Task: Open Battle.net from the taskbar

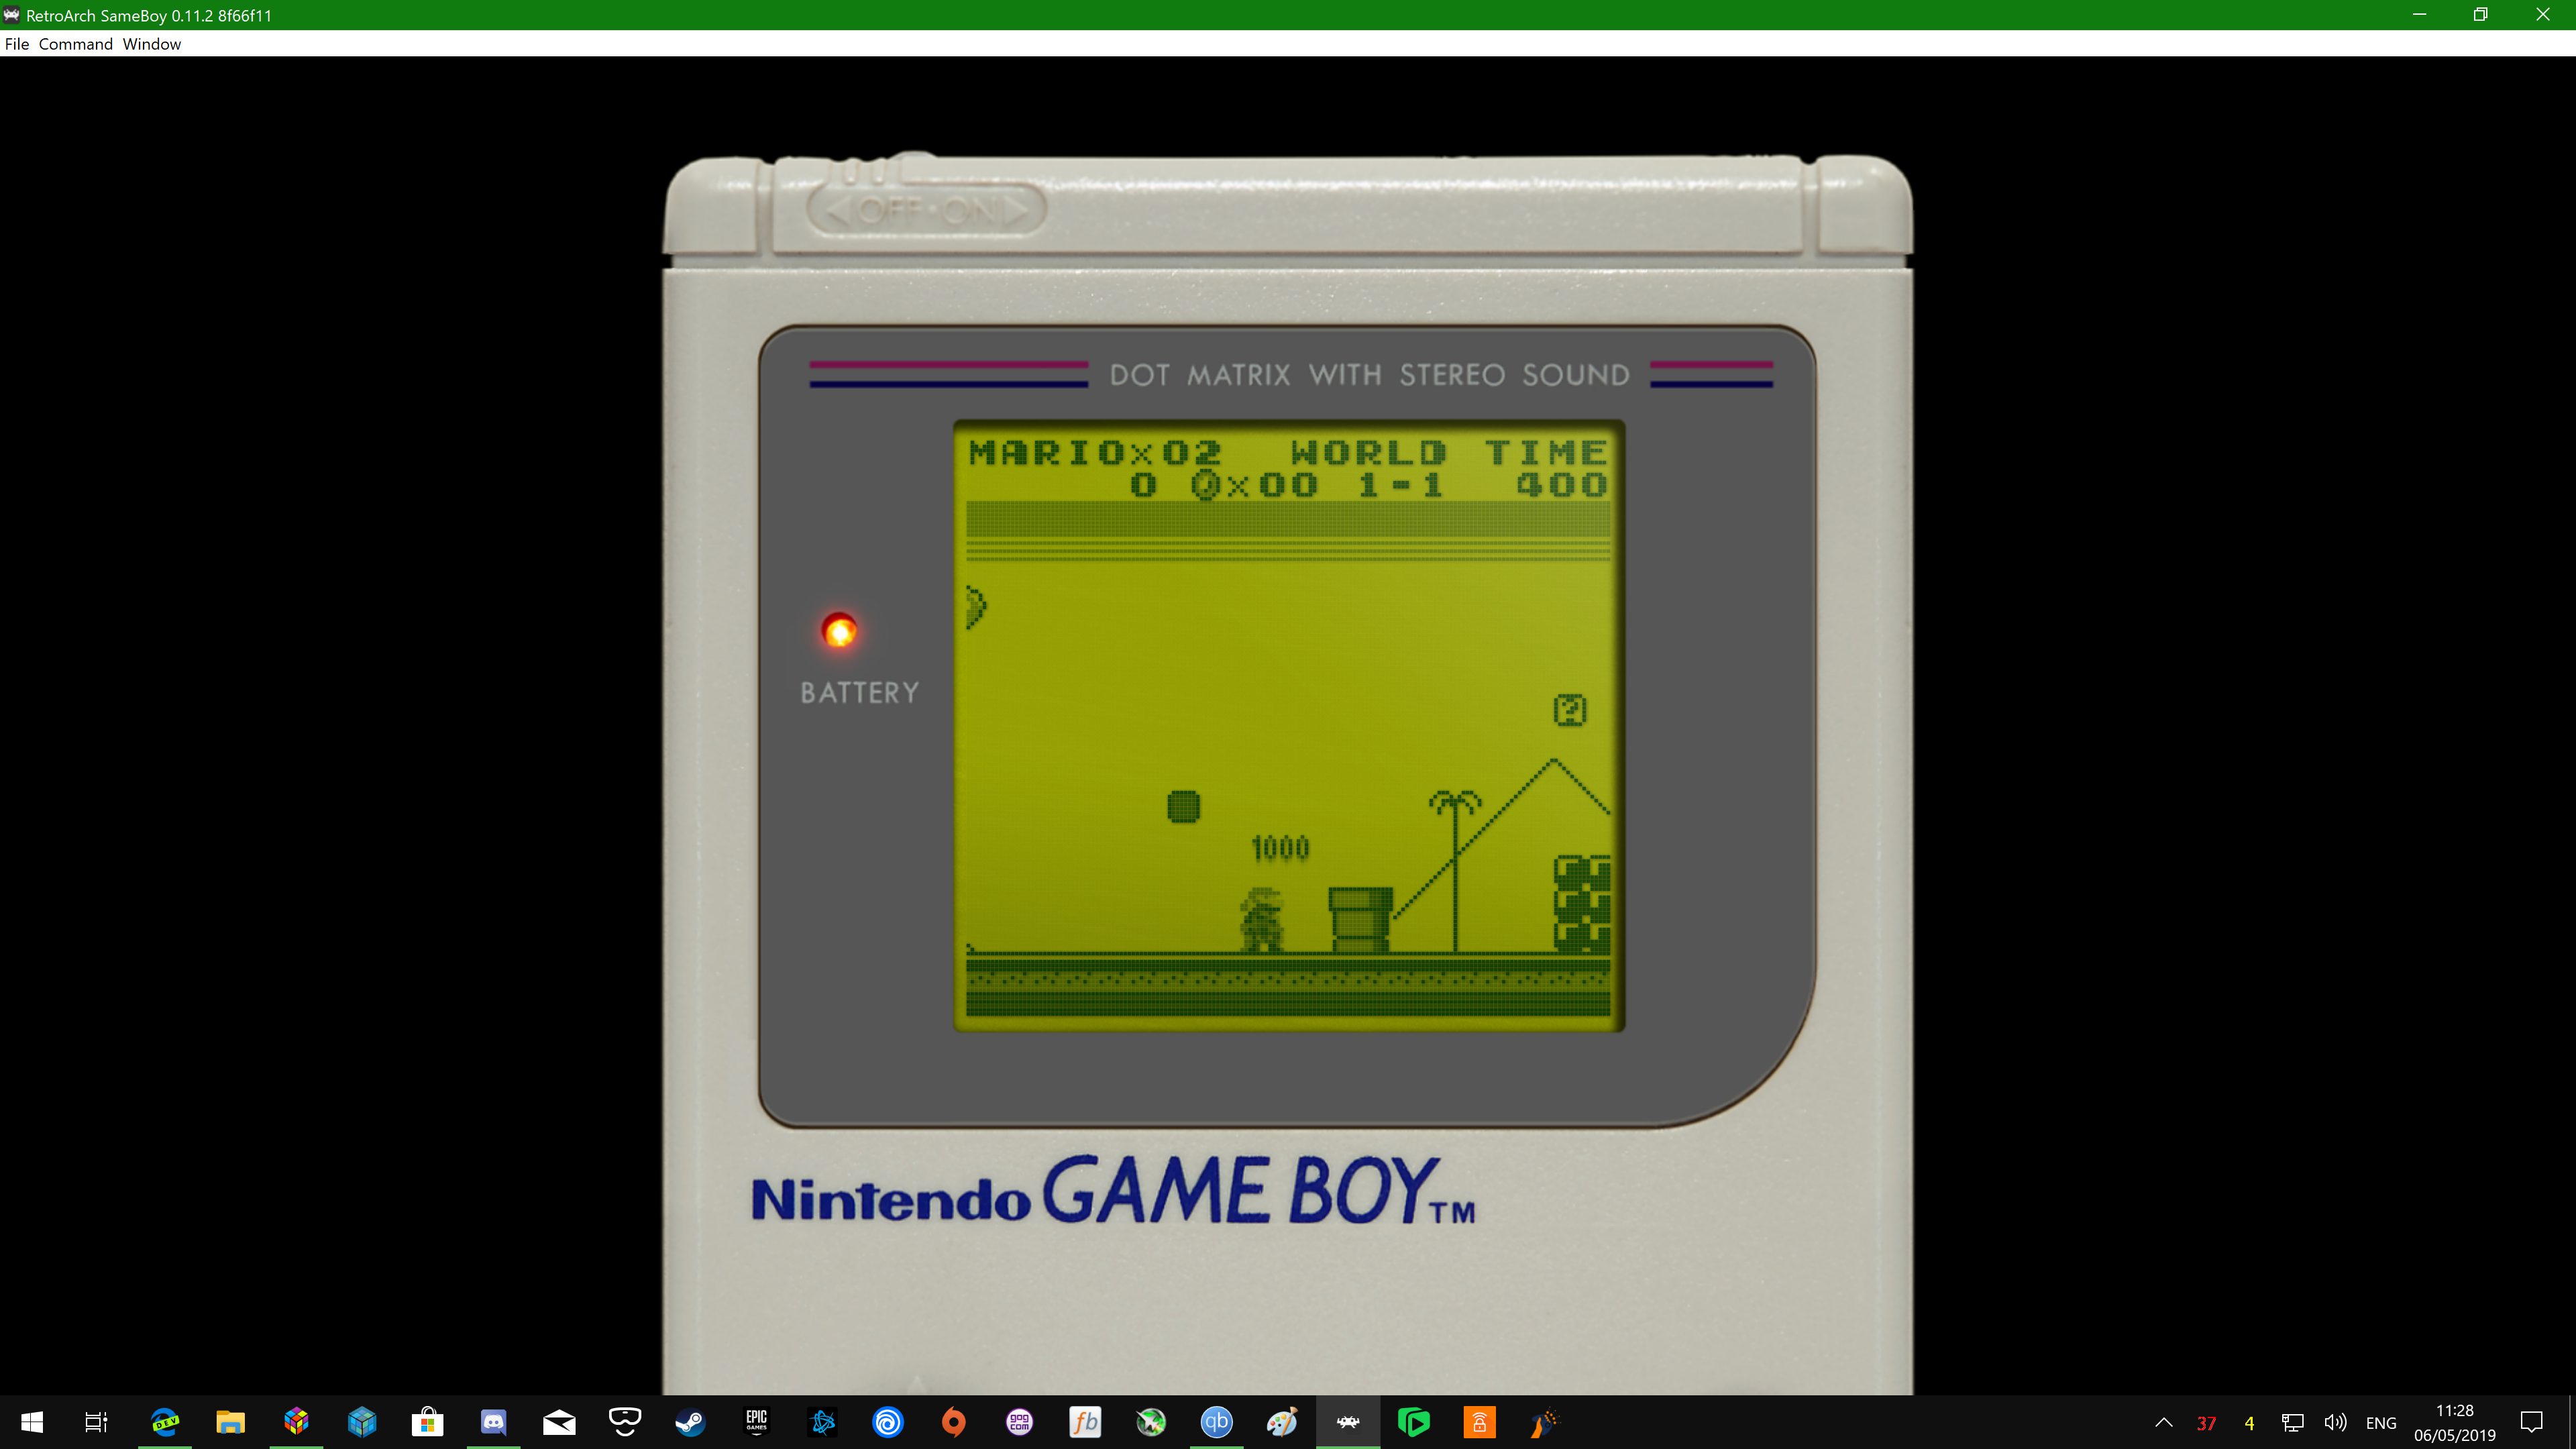Action: pyautogui.click(x=822, y=1422)
